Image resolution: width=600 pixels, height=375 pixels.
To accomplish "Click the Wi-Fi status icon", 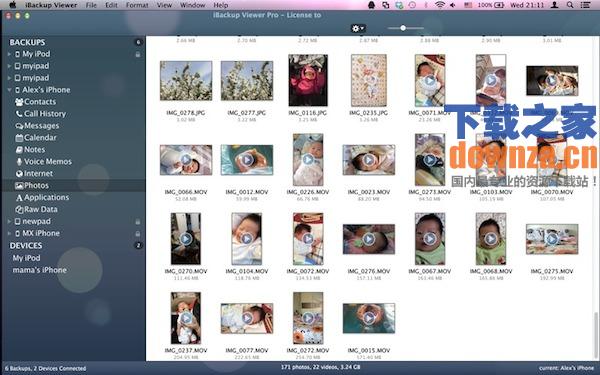I will [x=440, y=5].
